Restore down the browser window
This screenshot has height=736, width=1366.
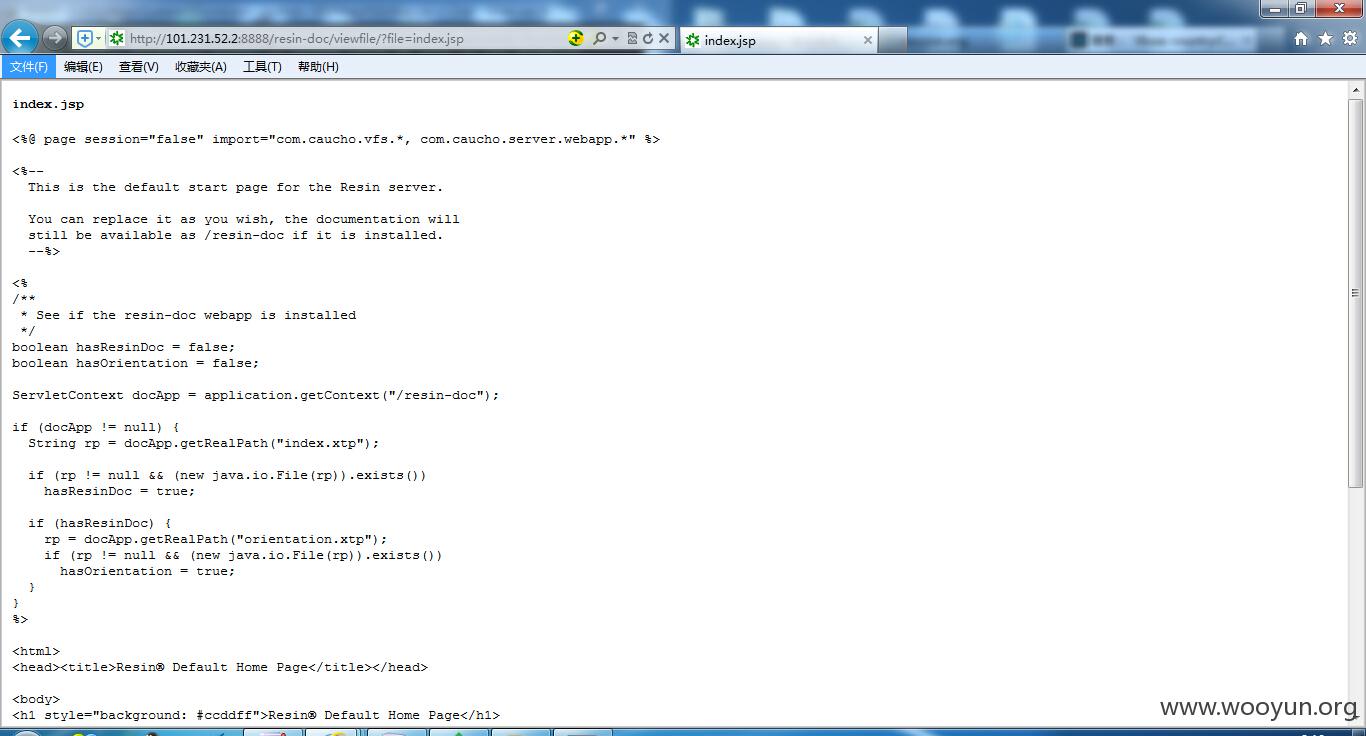1301,8
